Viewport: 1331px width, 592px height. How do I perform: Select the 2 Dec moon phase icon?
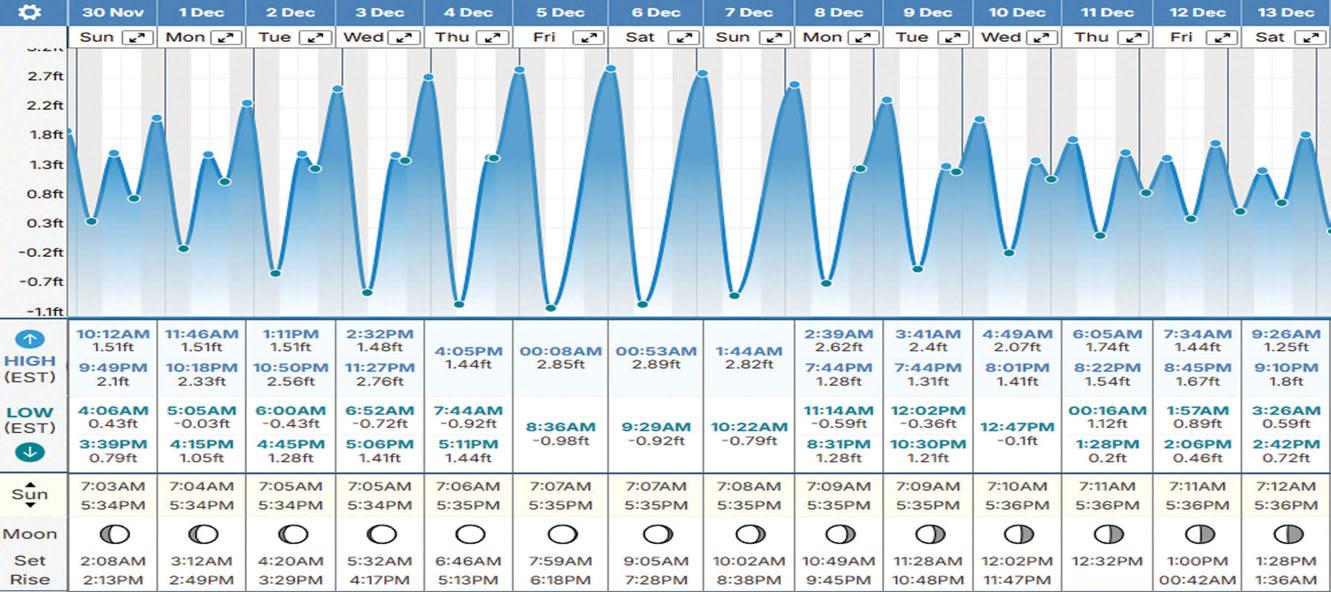[x=292, y=534]
